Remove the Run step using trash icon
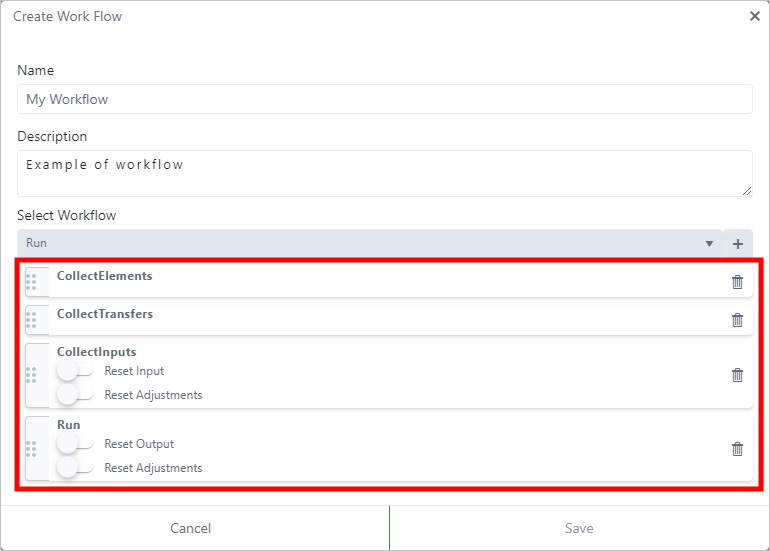The width and height of the screenshot is (770, 551). [737, 449]
